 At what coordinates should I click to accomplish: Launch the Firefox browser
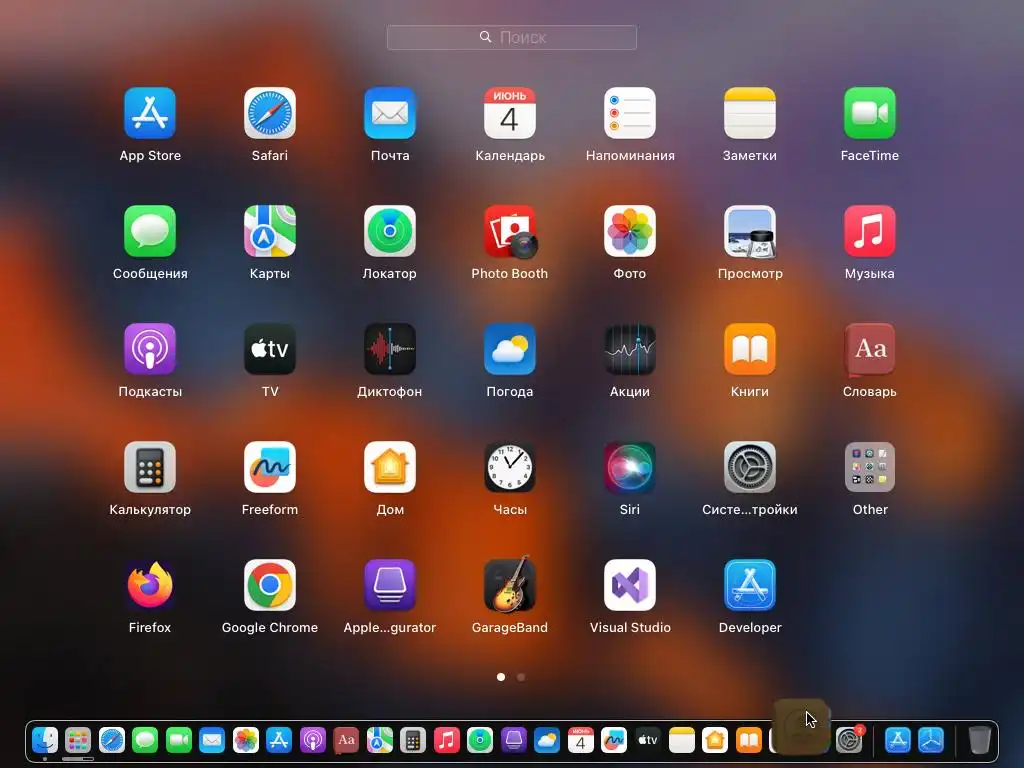click(150, 585)
